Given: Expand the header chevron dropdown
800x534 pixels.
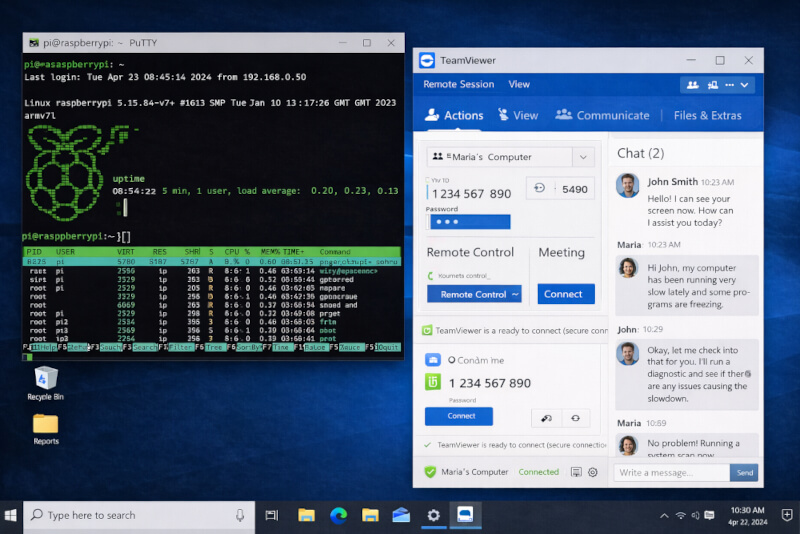Looking at the screenshot, I should point(744,85).
